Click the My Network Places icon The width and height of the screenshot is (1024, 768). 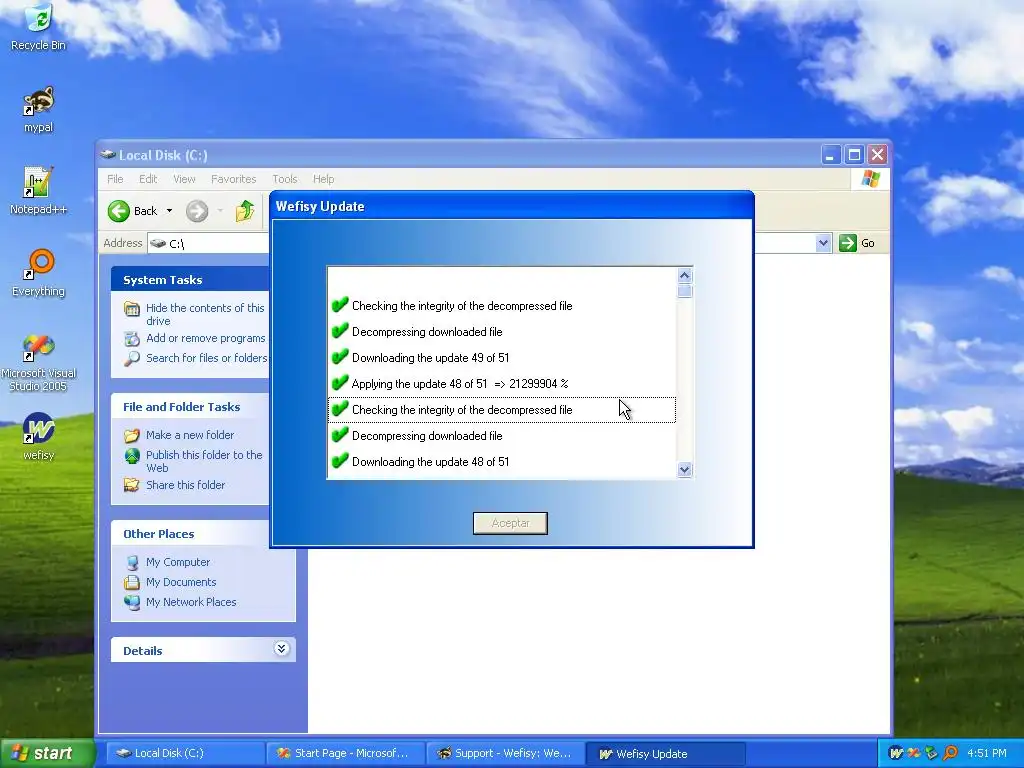pos(132,602)
